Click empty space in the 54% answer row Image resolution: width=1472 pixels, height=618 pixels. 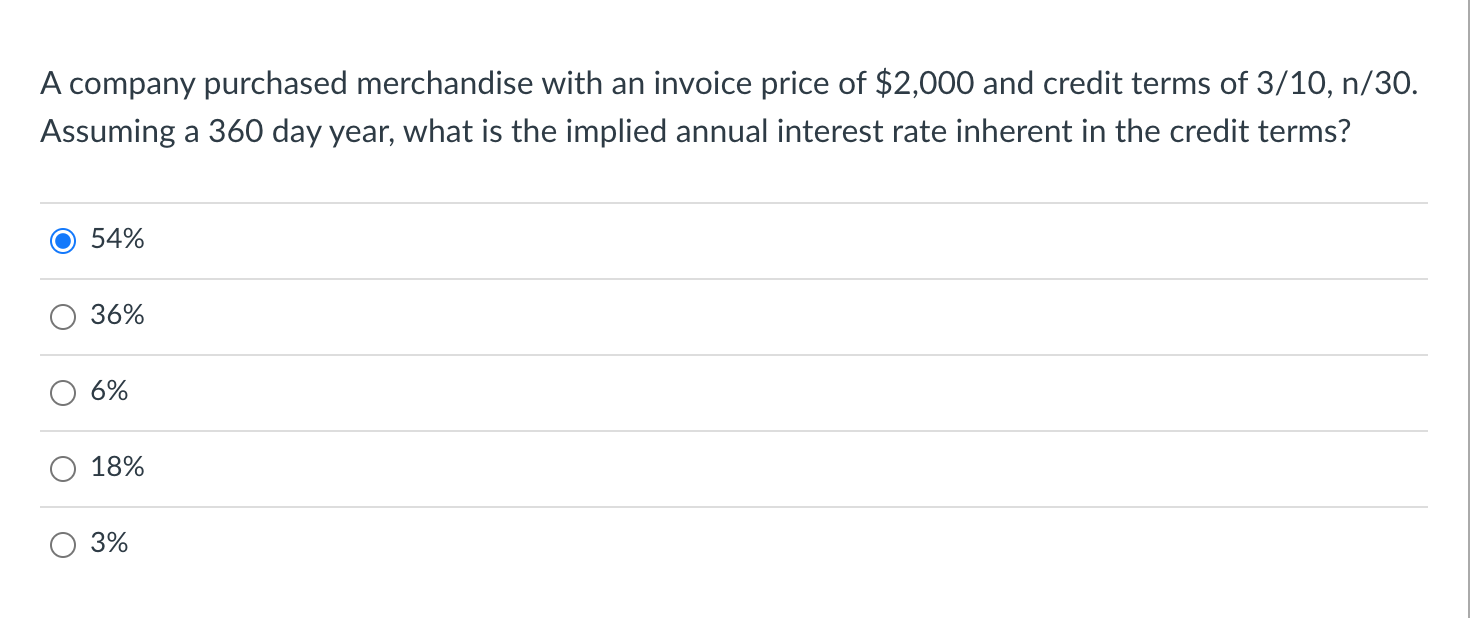(780, 241)
